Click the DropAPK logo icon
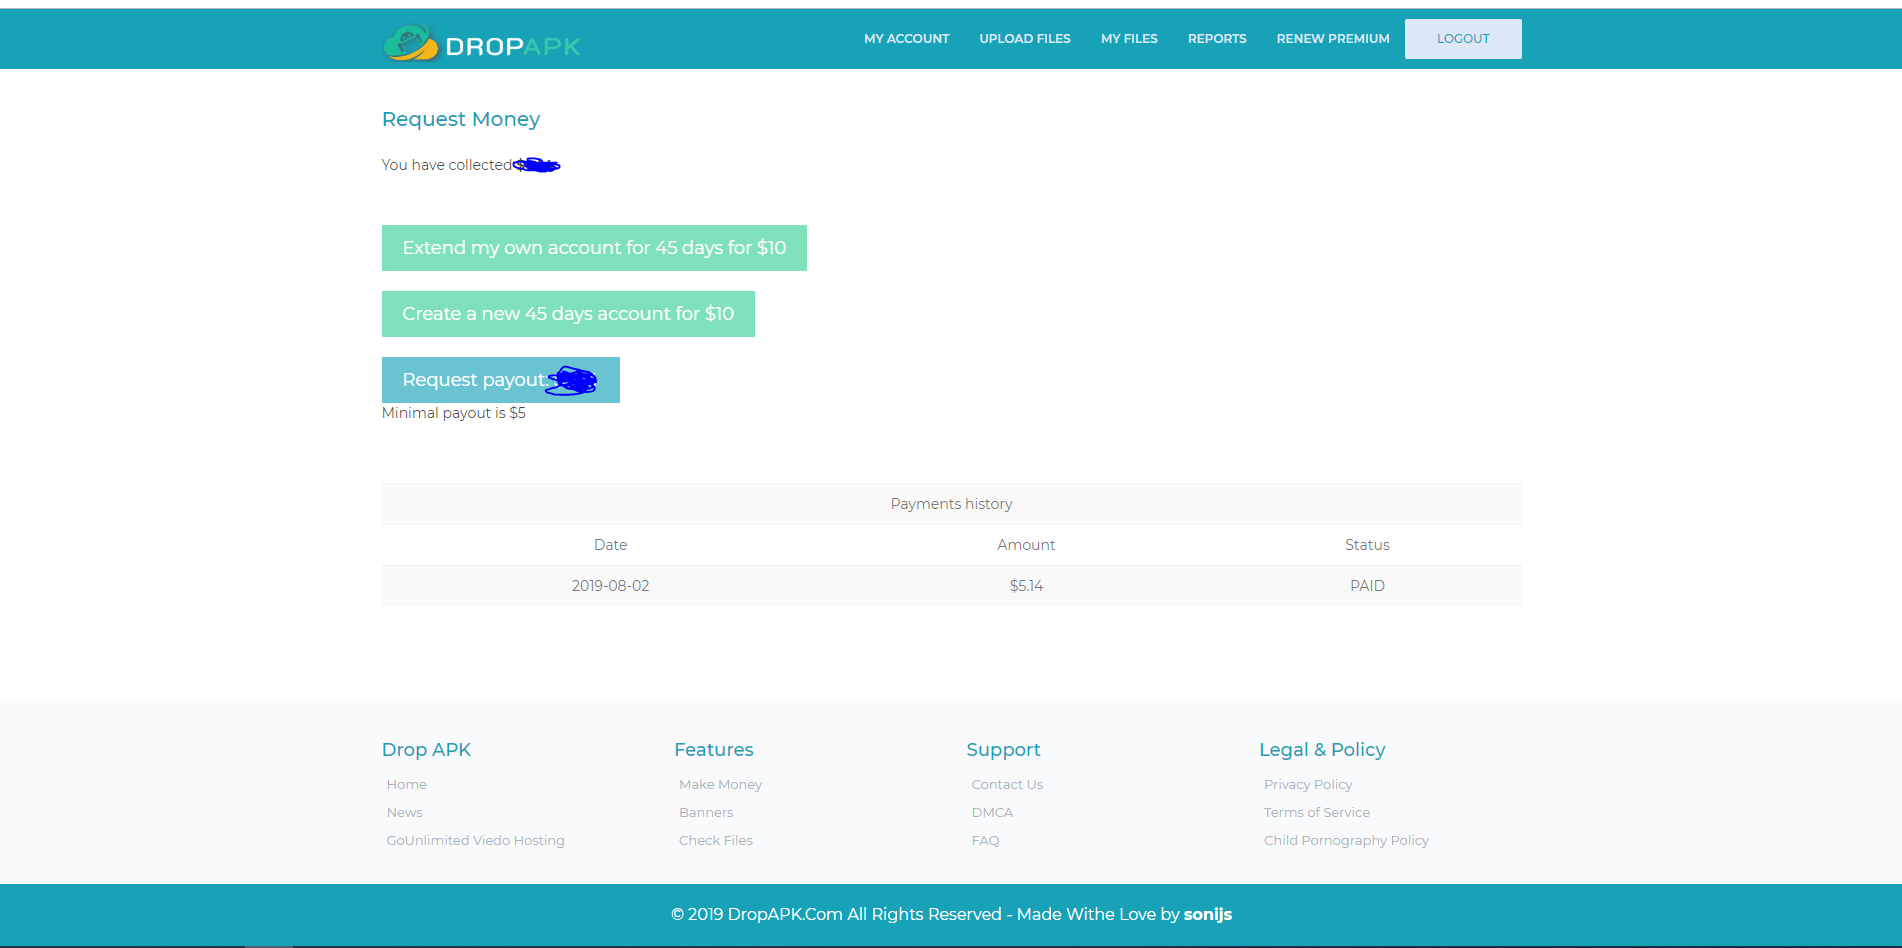1902x948 pixels. pos(410,43)
